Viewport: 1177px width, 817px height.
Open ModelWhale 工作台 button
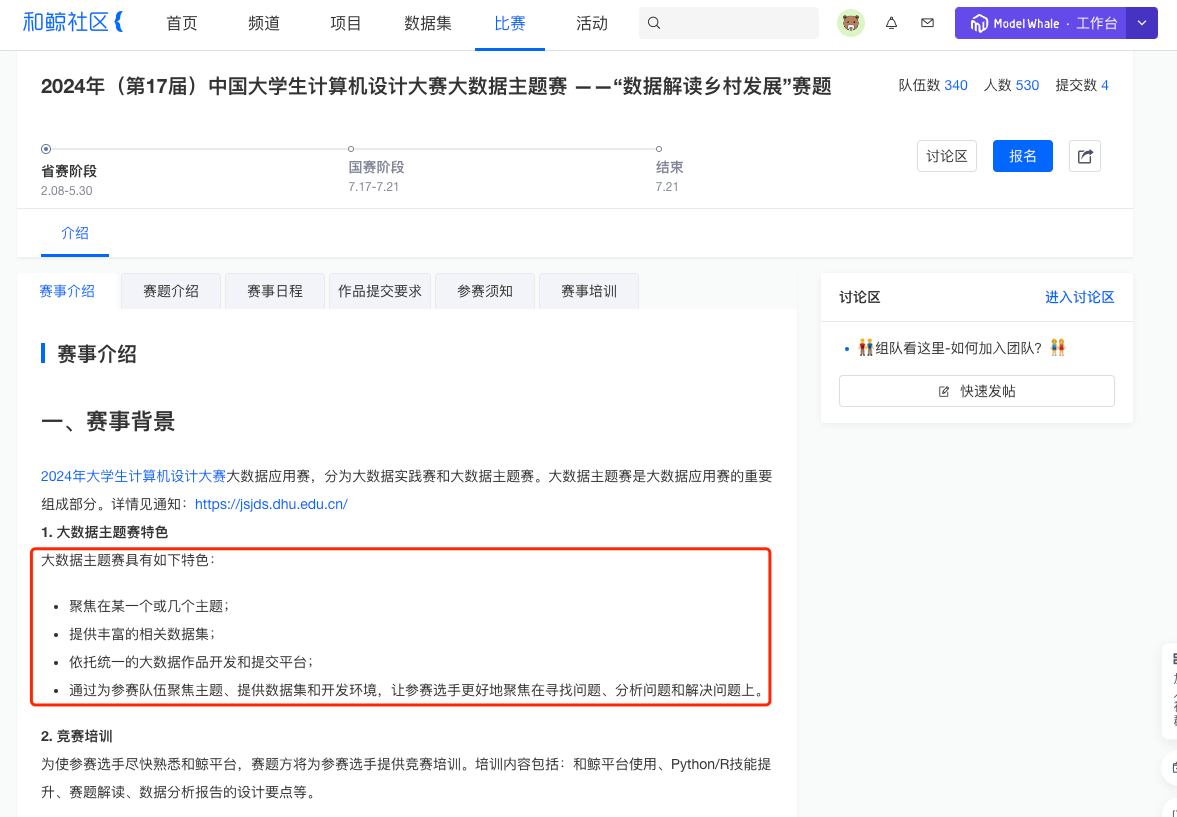coord(1041,23)
